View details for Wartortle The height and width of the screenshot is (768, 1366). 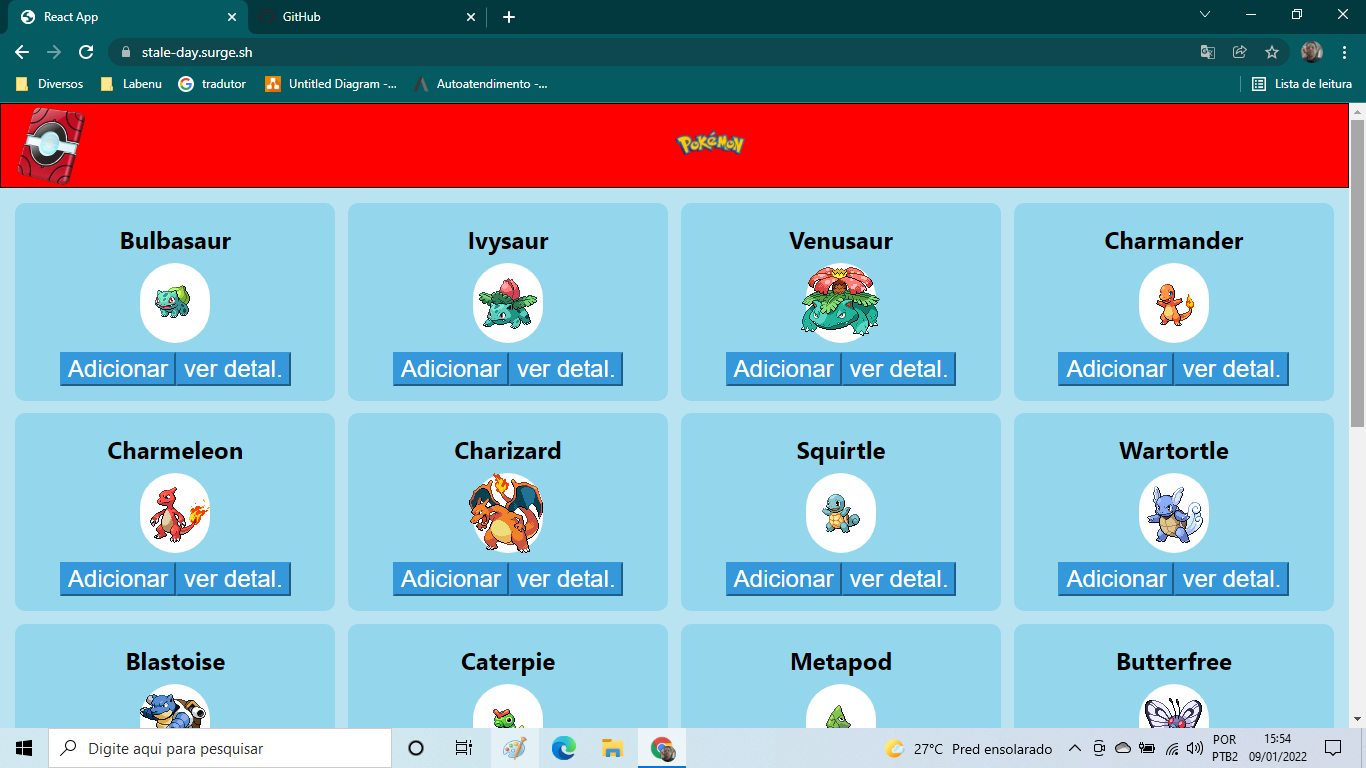(x=1232, y=579)
